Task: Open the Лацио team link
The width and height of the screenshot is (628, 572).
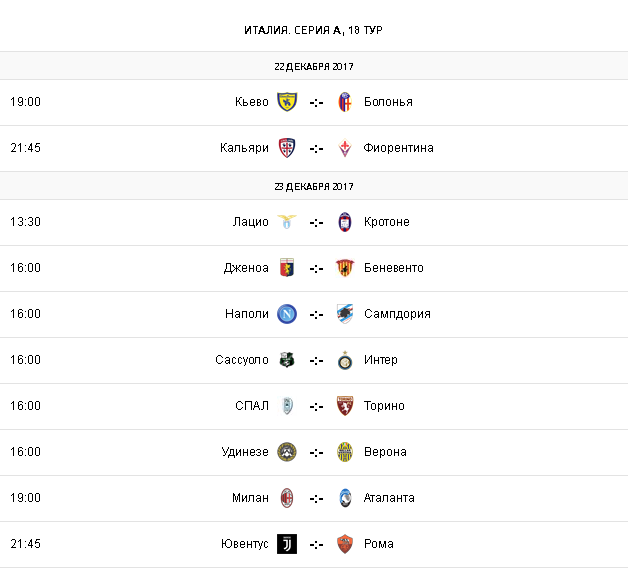Action: click(251, 221)
